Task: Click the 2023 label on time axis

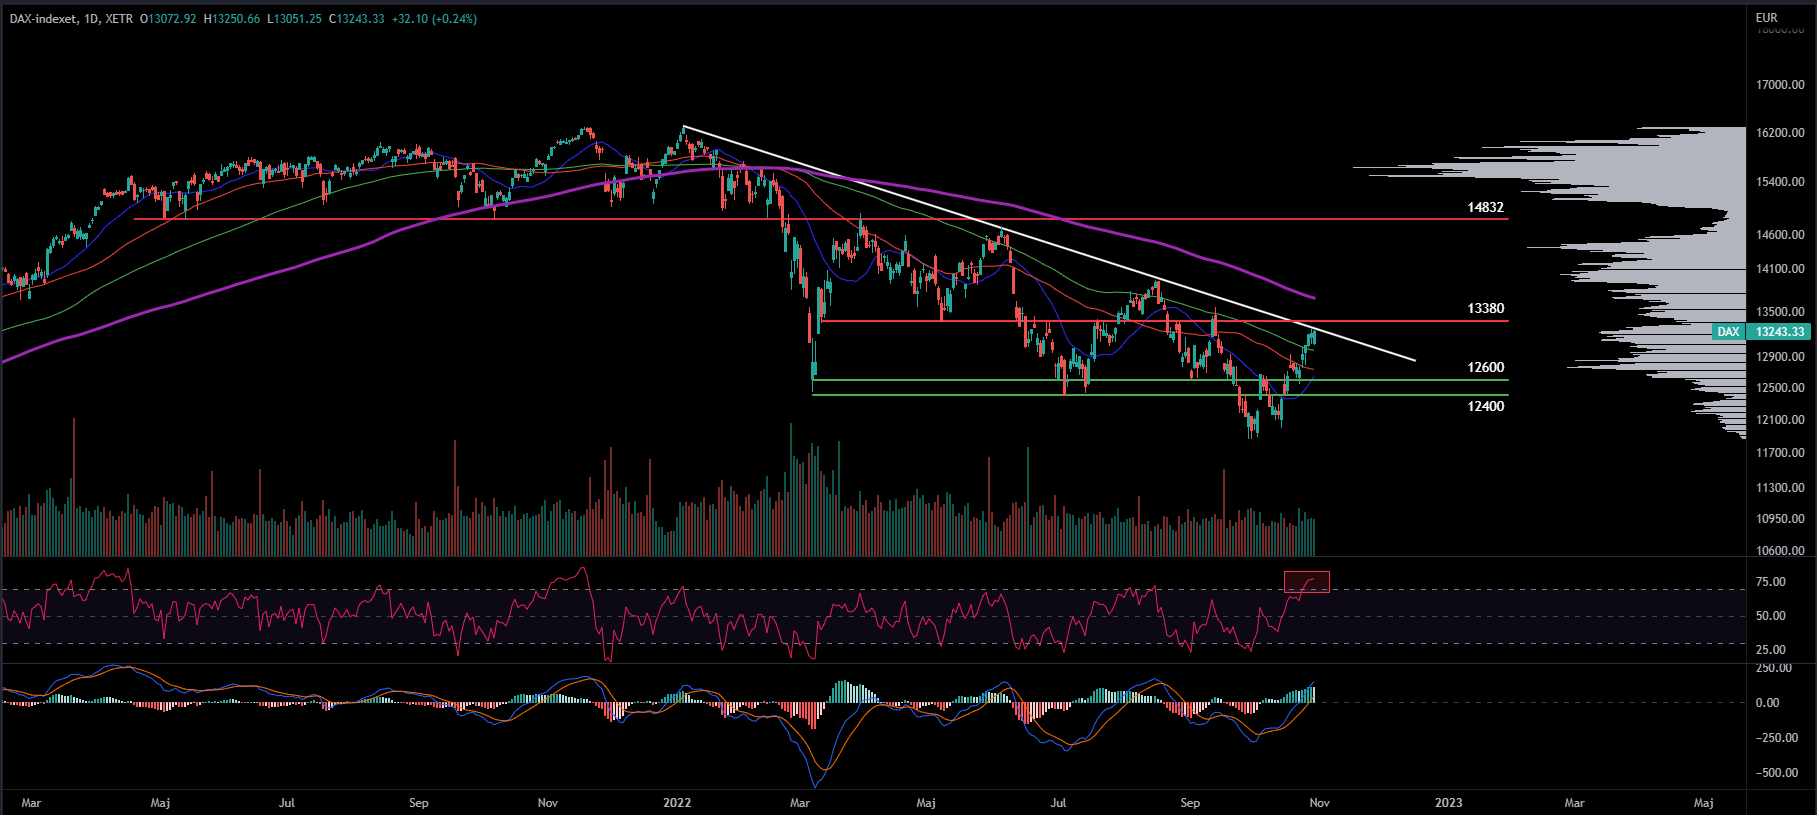Action: 1448,802
